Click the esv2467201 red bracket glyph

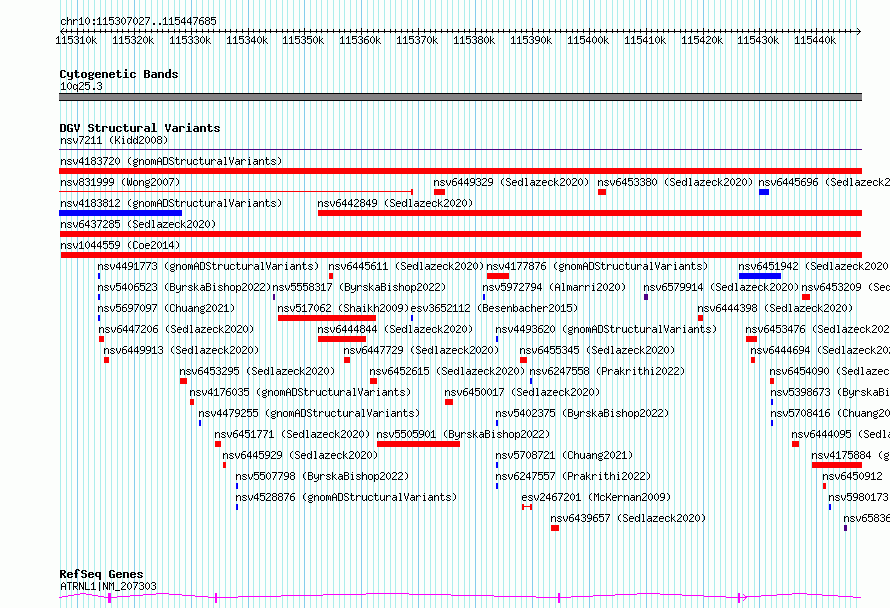527,507
